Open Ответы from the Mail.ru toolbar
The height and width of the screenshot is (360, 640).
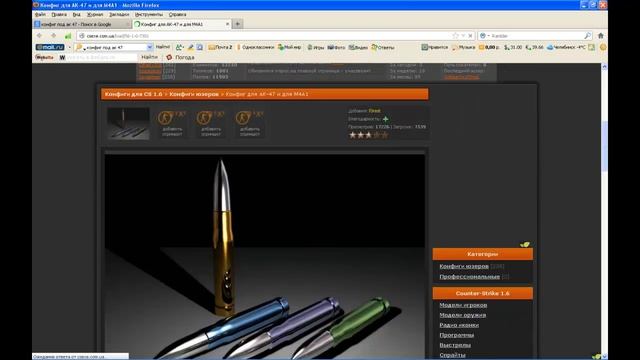[383, 47]
